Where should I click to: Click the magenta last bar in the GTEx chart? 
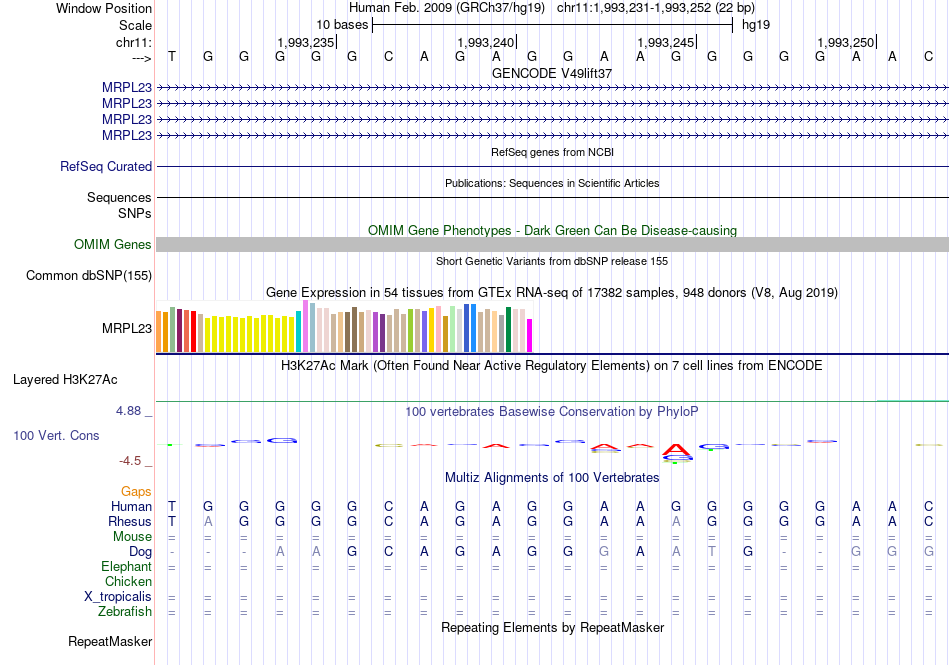point(530,336)
